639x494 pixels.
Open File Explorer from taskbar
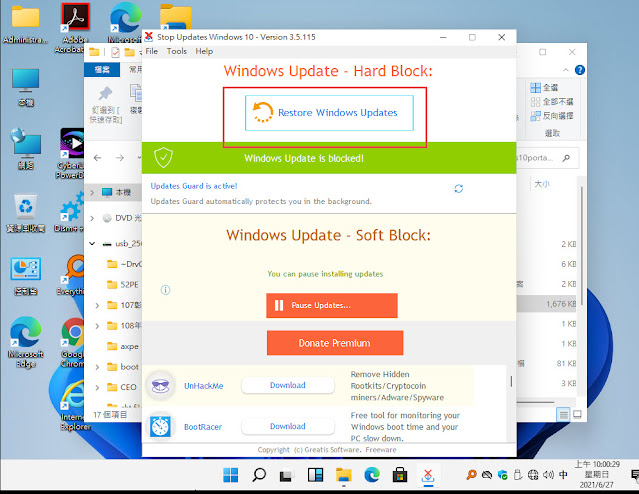[344, 475]
